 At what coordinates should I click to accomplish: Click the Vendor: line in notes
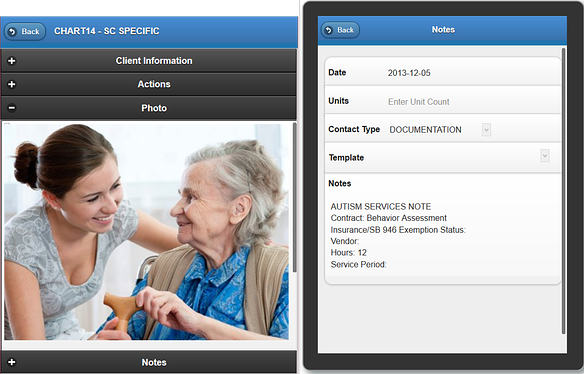click(345, 241)
